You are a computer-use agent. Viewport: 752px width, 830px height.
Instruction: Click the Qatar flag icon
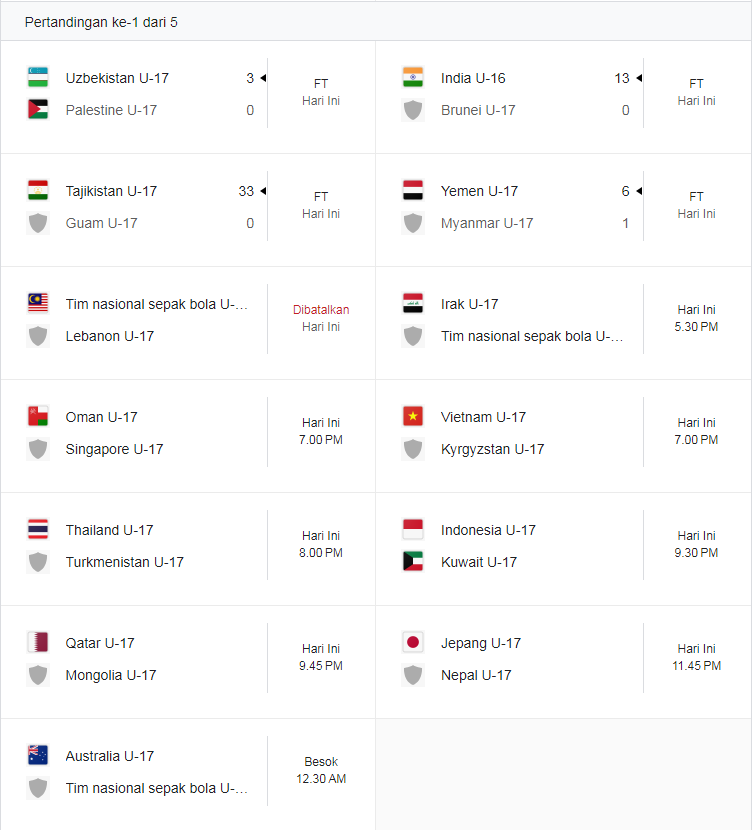(38, 643)
